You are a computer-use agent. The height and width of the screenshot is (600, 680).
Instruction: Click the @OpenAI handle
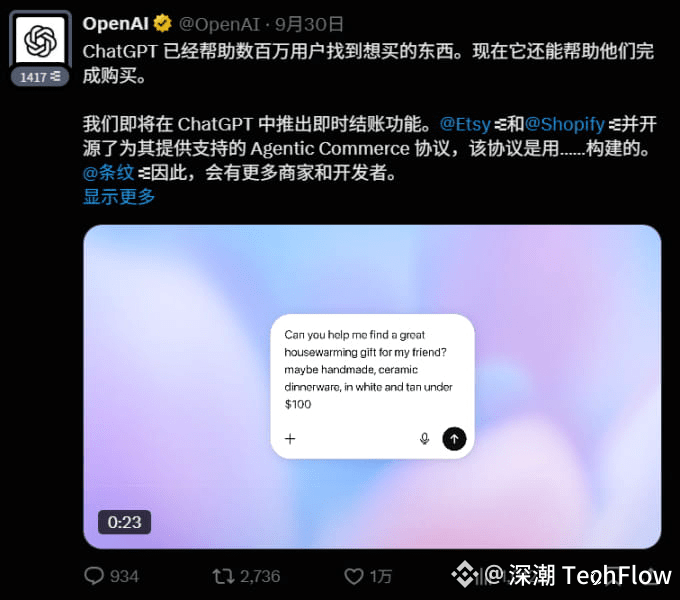tap(219, 24)
